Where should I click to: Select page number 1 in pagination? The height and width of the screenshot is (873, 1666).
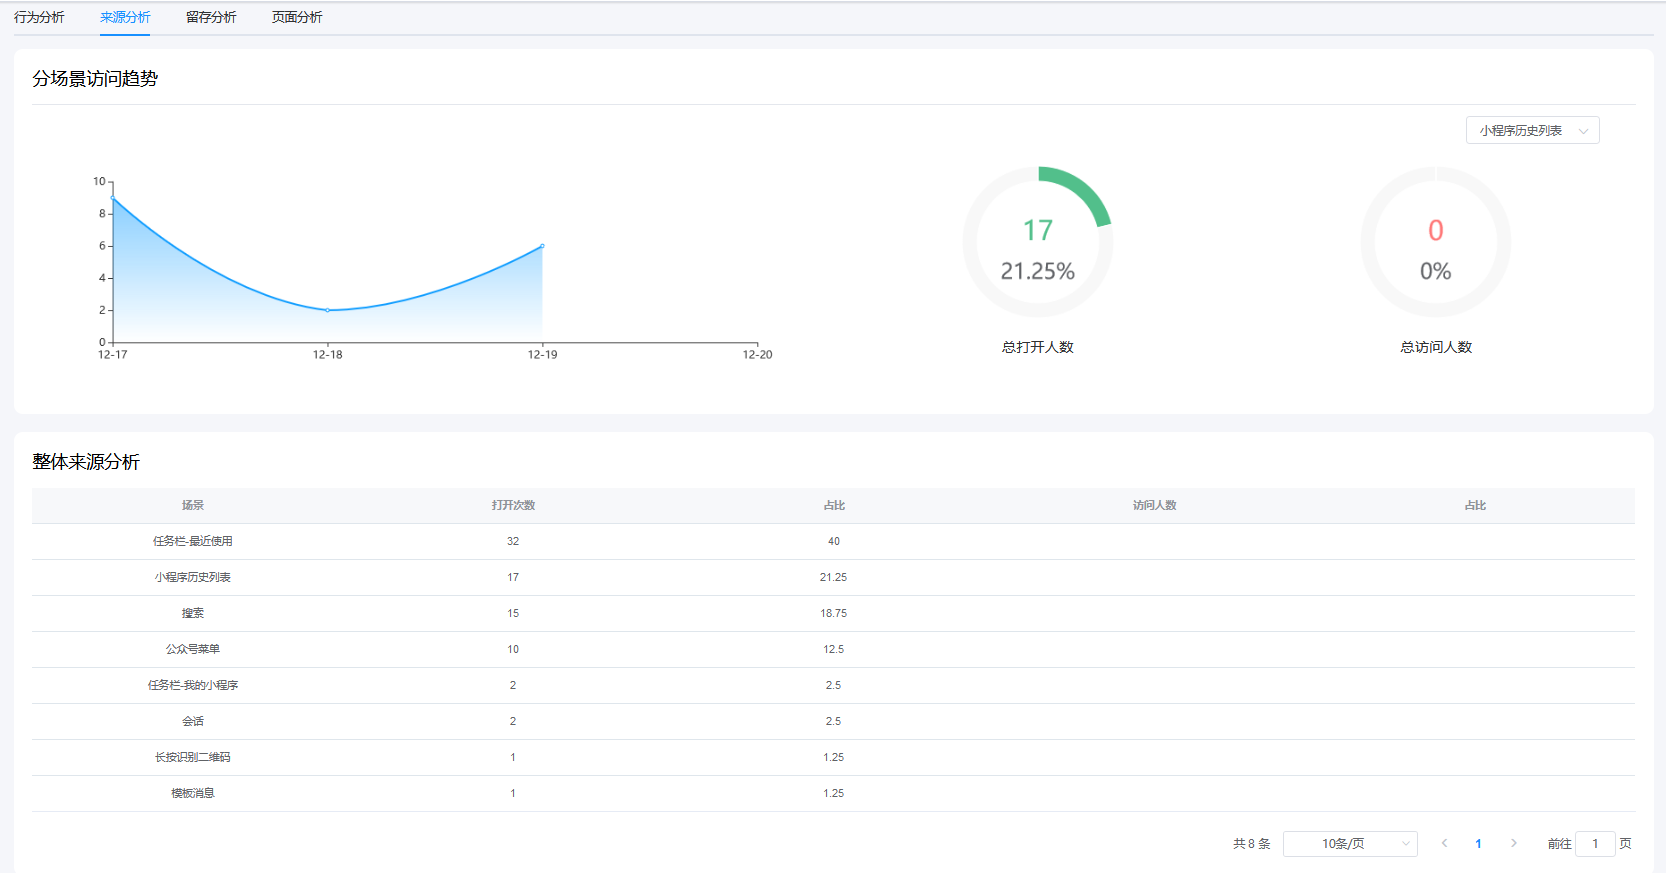pyautogui.click(x=1478, y=844)
